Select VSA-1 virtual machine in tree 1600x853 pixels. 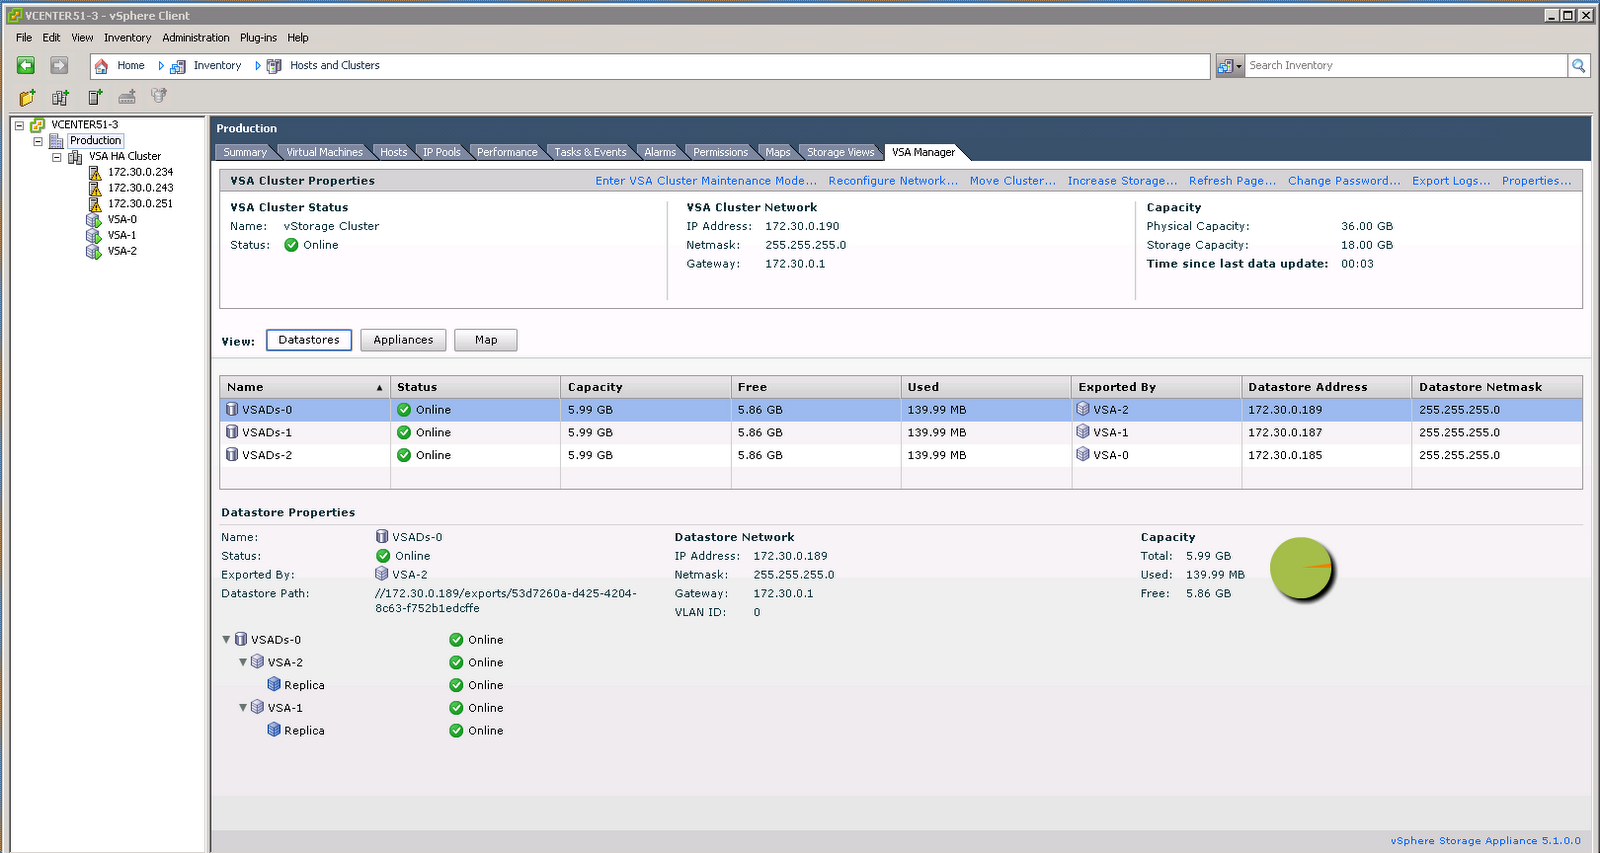[122, 235]
